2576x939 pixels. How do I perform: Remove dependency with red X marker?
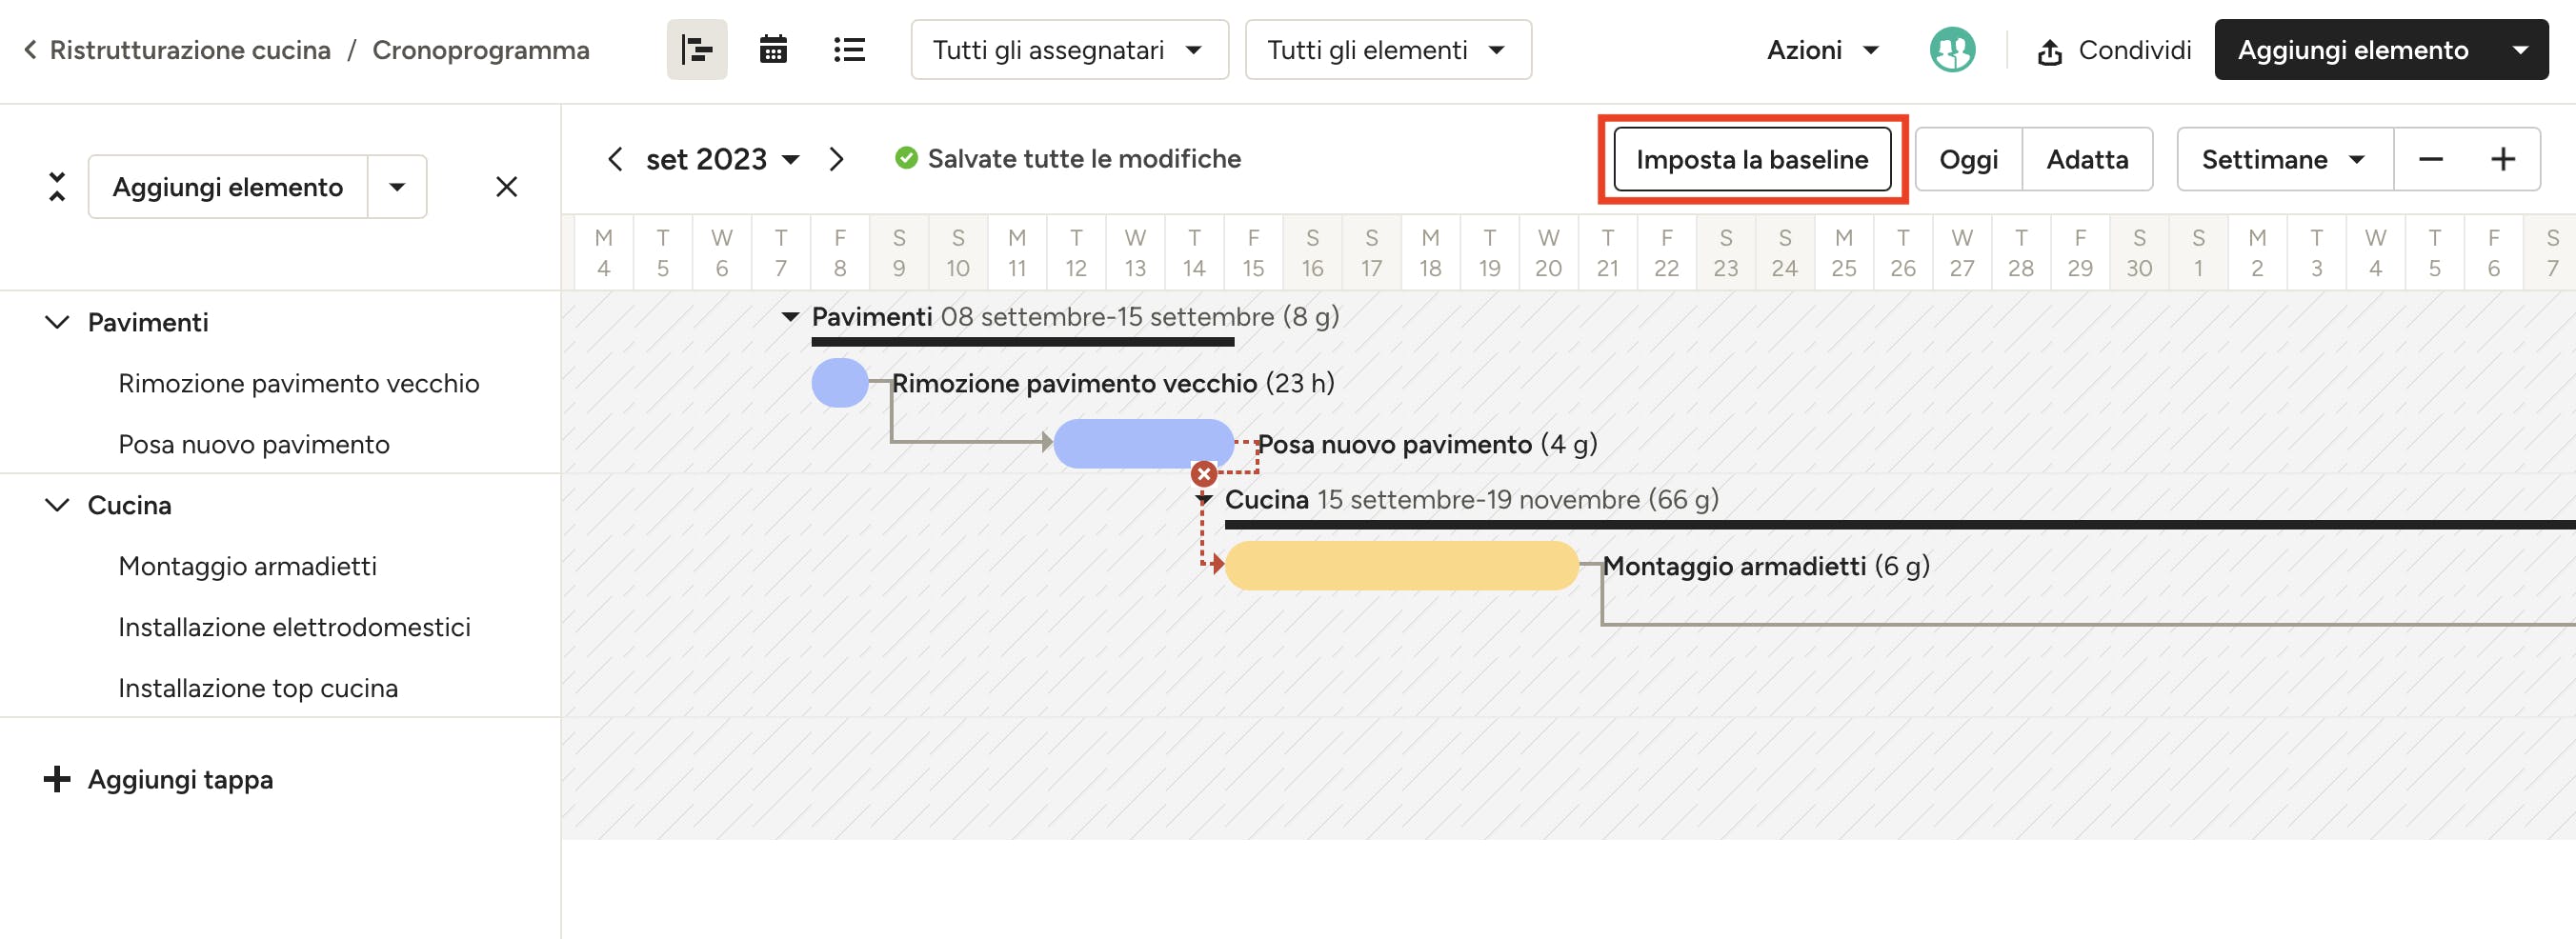pyautogui.click(x=1203, y=474)
